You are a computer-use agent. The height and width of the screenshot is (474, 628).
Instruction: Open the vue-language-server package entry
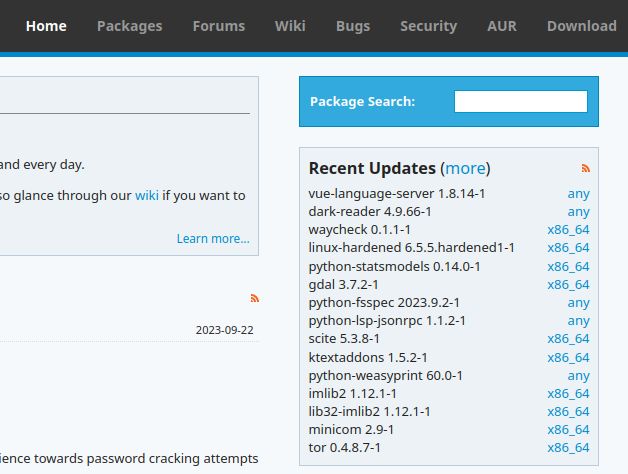(397, 193)
